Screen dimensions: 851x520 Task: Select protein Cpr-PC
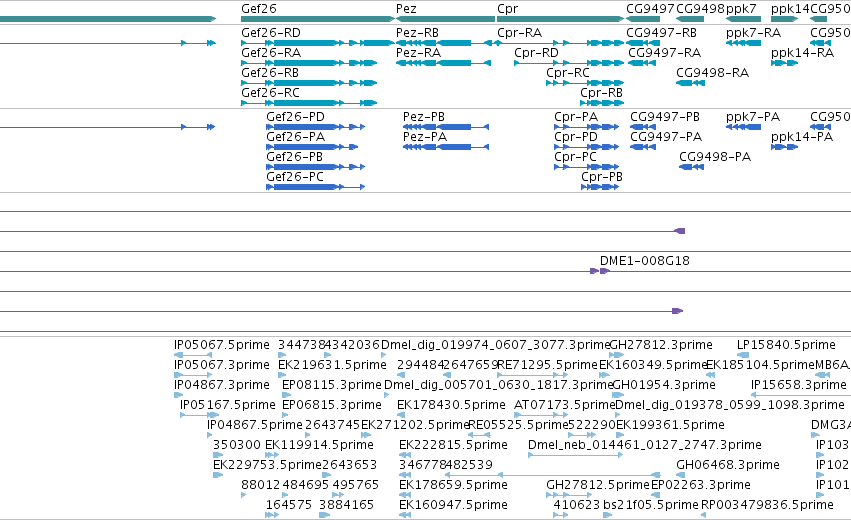click(x=575, y=157)
